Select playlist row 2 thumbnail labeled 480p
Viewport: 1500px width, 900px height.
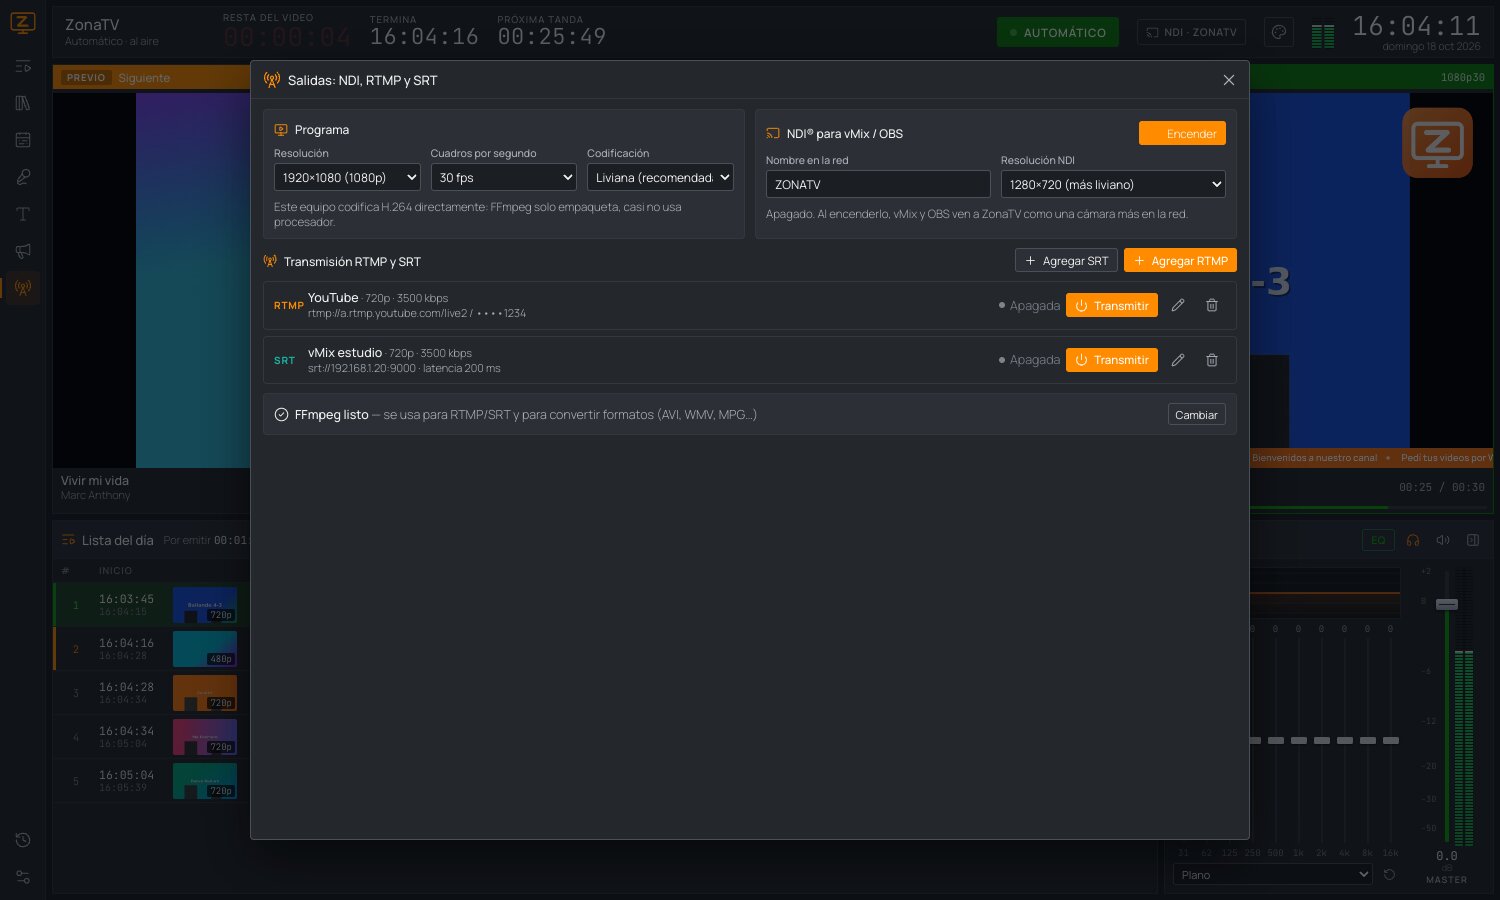(205, 649)
